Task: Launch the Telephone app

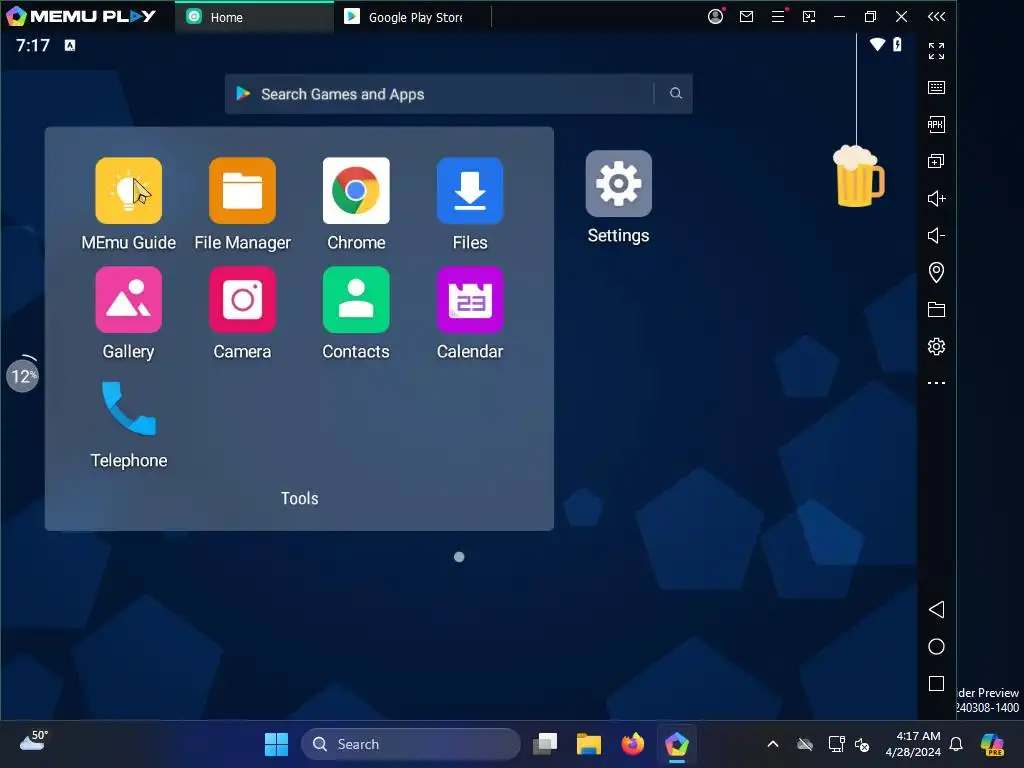Action: [129, 409]
